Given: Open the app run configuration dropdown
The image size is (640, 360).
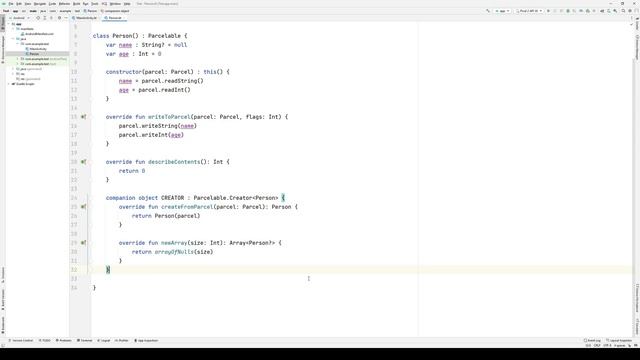Looking at the screenshot, I should (502, 11).
